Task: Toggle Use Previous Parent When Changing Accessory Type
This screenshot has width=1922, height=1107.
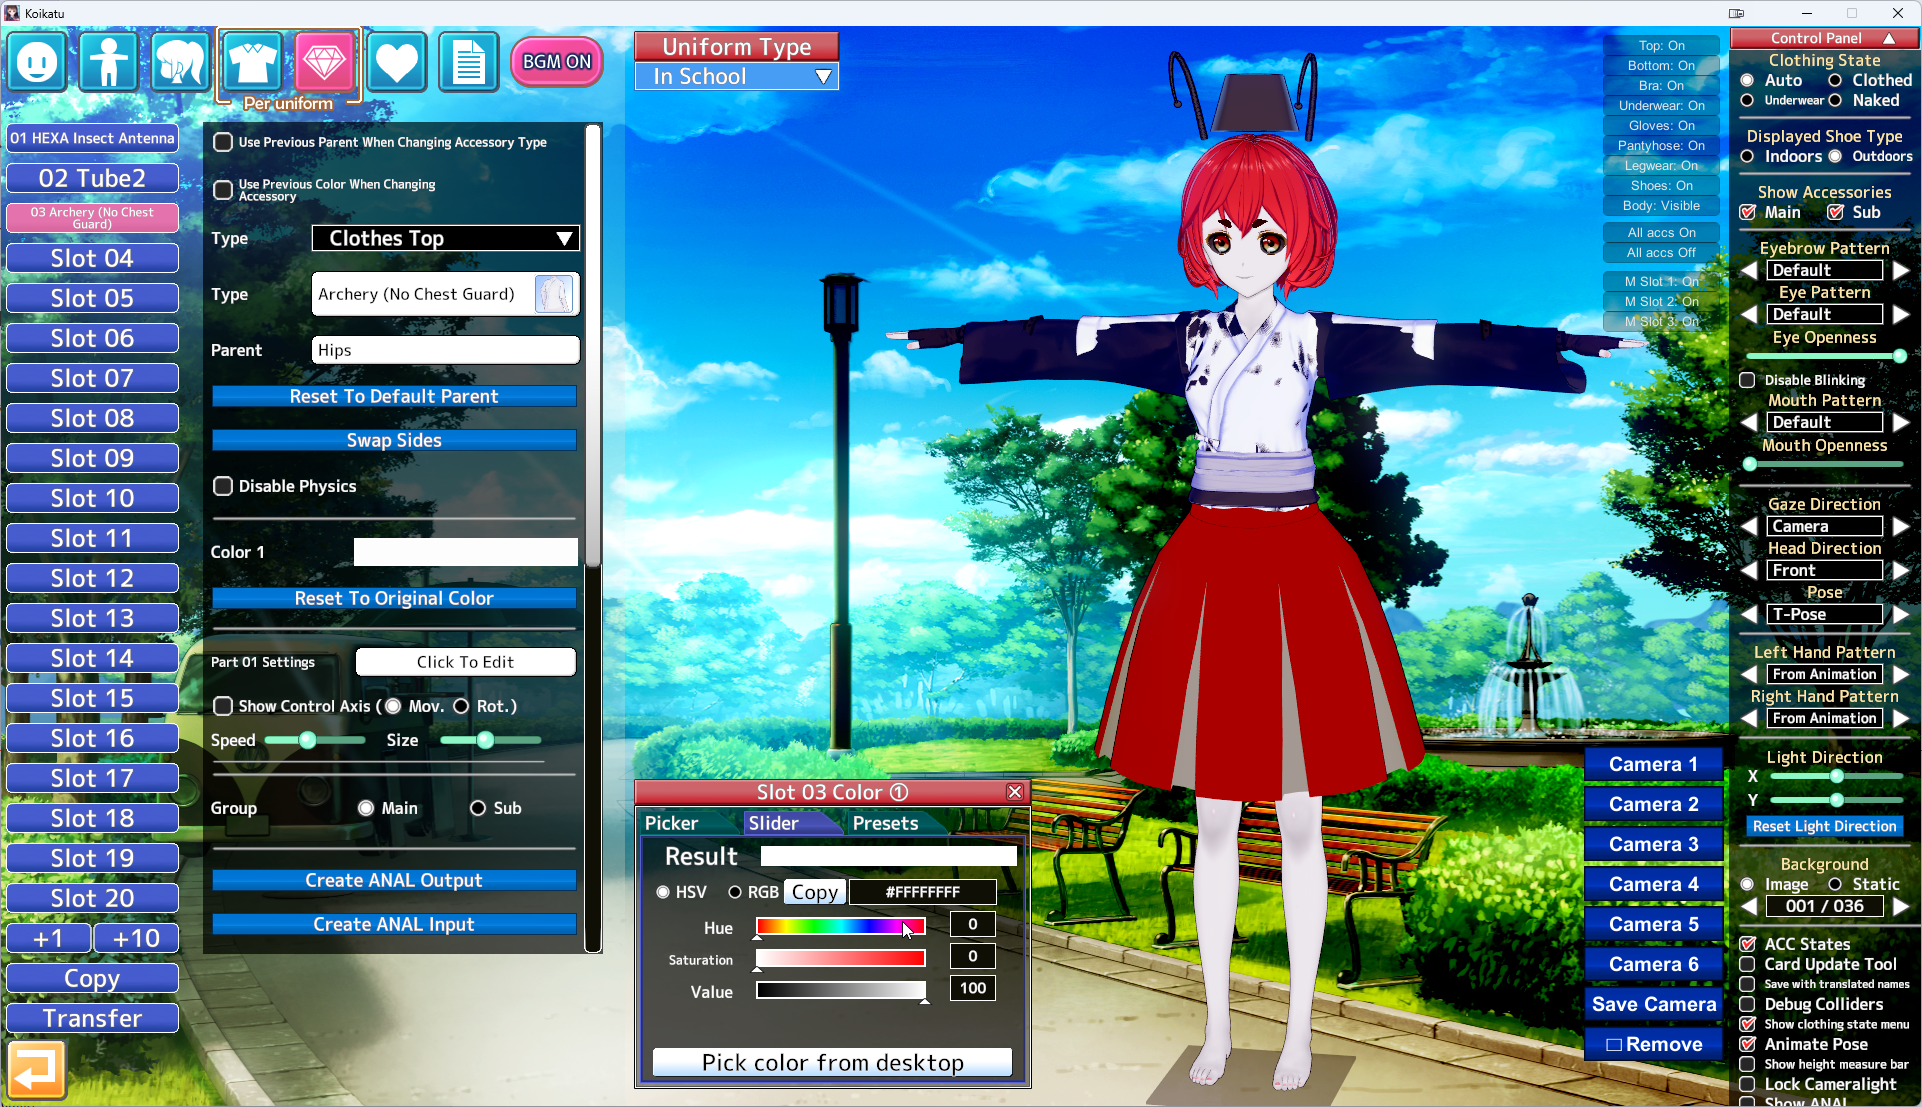Action: (223, 142)
